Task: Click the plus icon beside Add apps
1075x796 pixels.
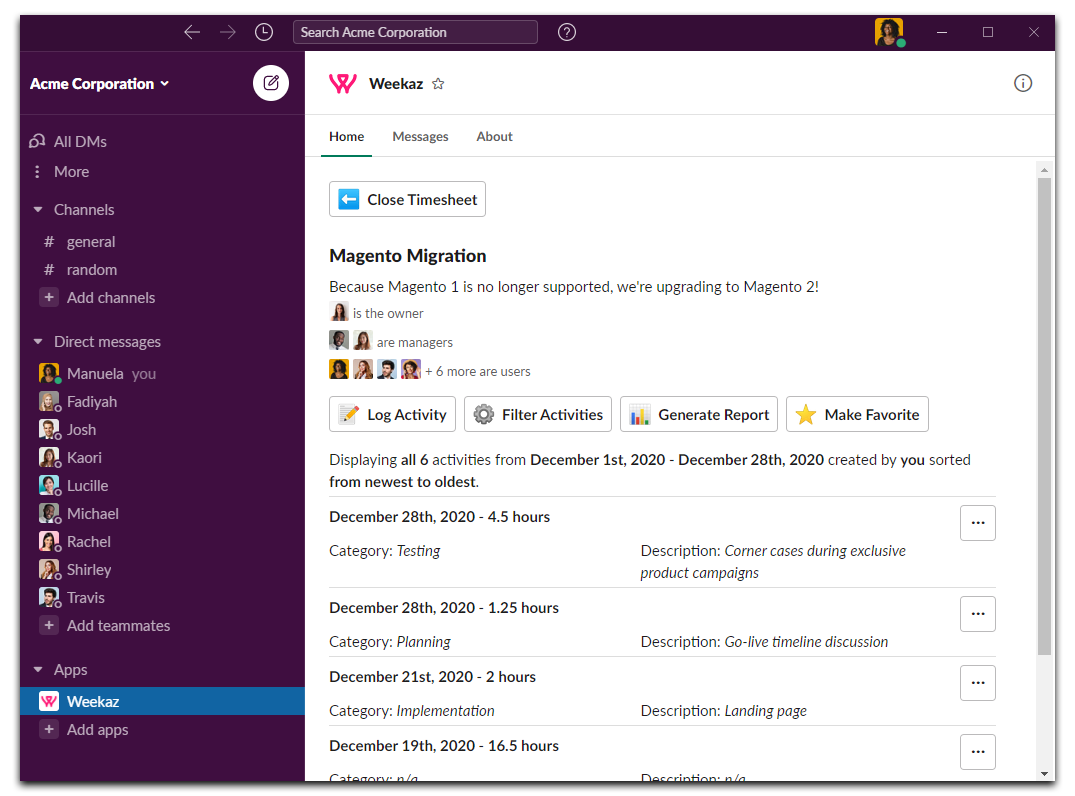Action: [49, 729]
